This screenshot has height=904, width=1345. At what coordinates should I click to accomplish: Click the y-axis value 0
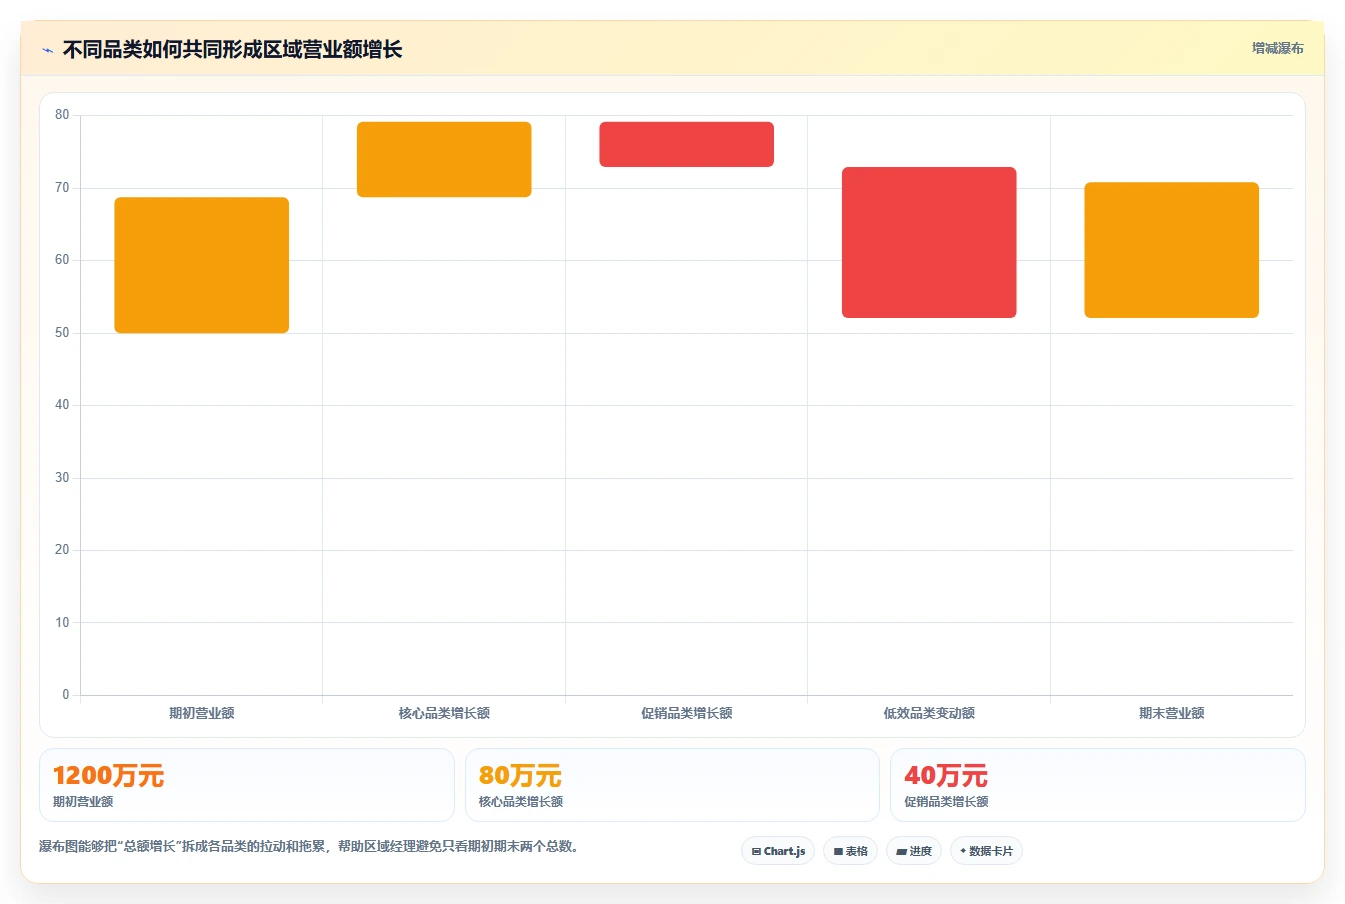tap(66, 695)
